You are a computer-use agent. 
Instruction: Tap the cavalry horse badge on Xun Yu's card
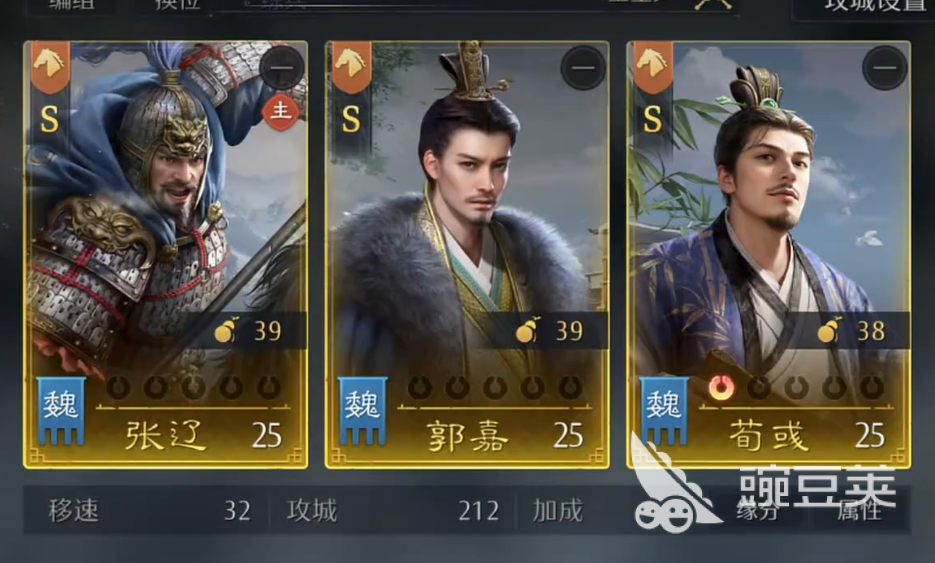pos(654,67)
